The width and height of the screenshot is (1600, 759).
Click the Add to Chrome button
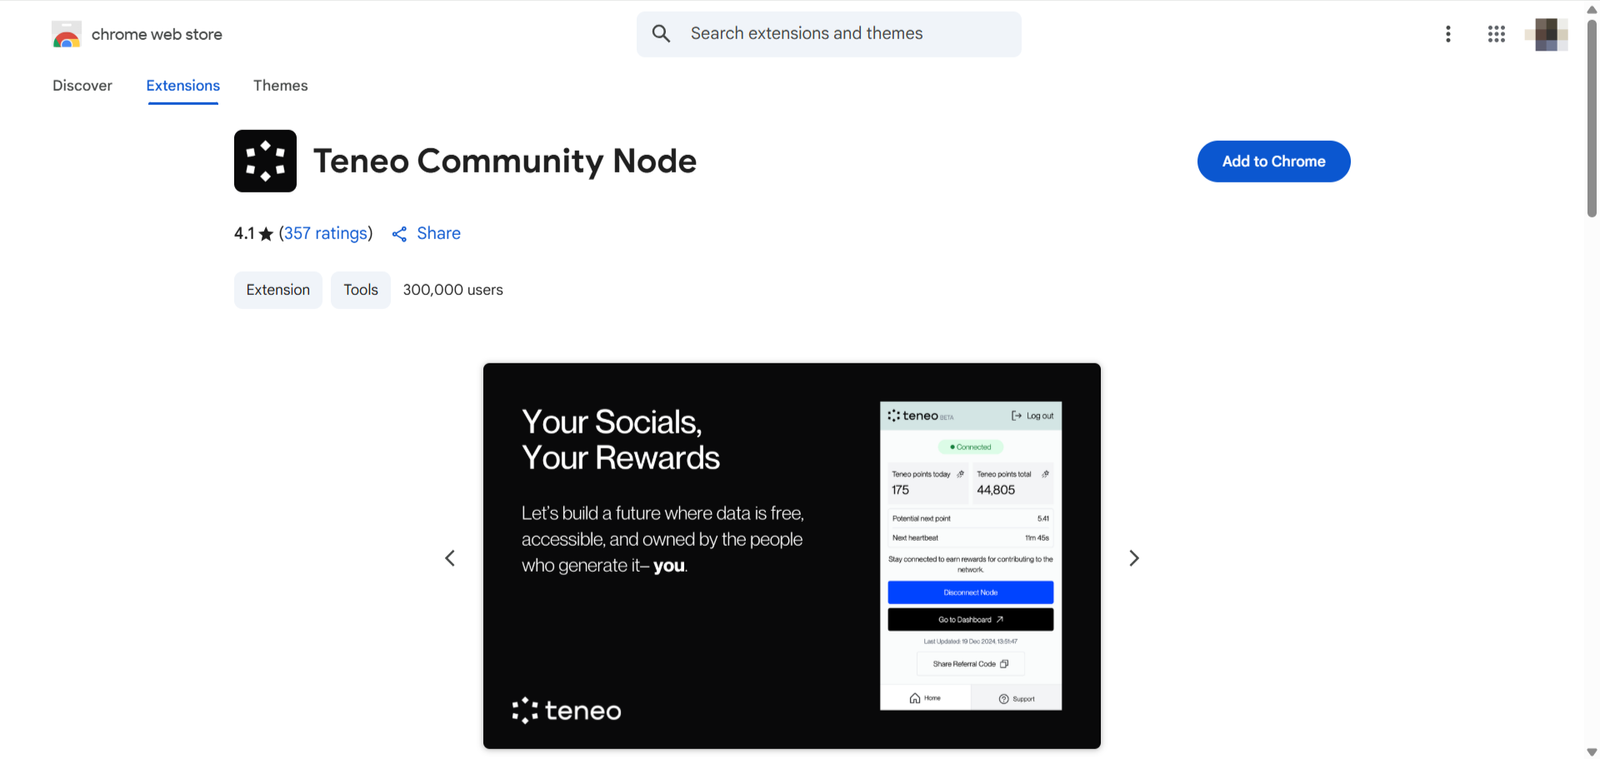point(1273,161)
